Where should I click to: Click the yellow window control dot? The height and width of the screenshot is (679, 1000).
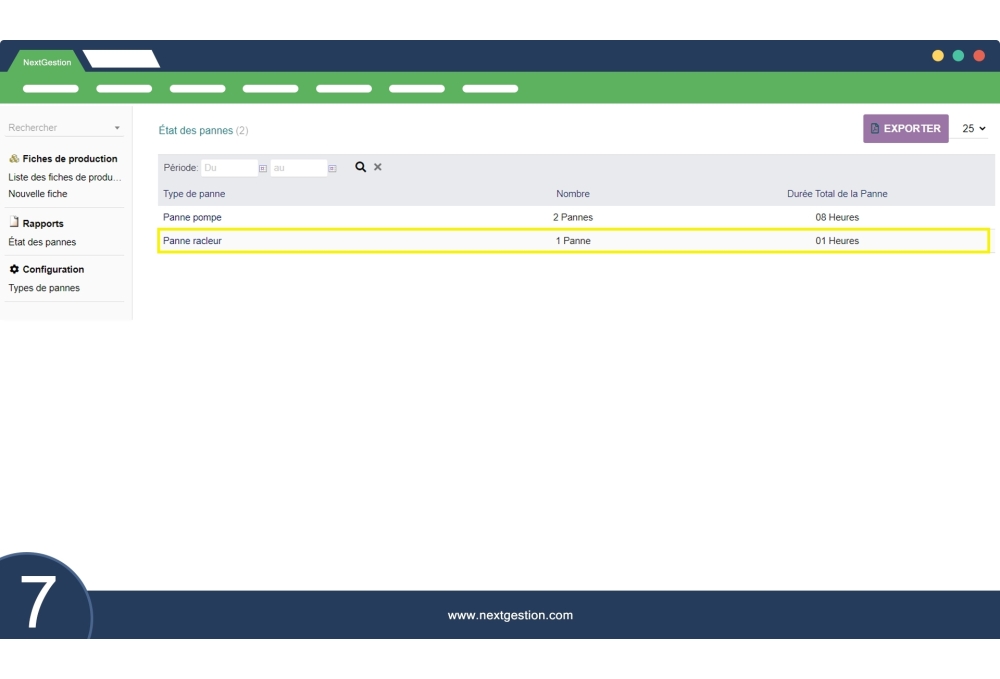coord(938,56)
